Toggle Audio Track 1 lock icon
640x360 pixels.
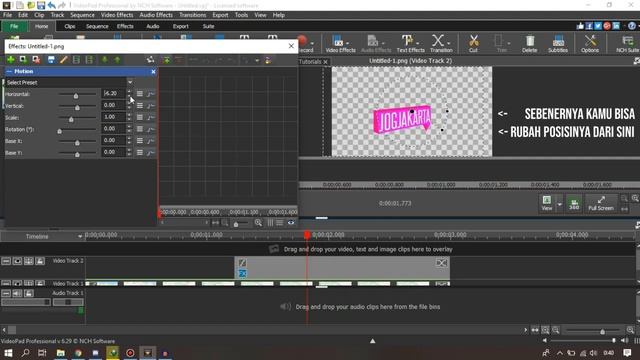click(x=29, y=293)
